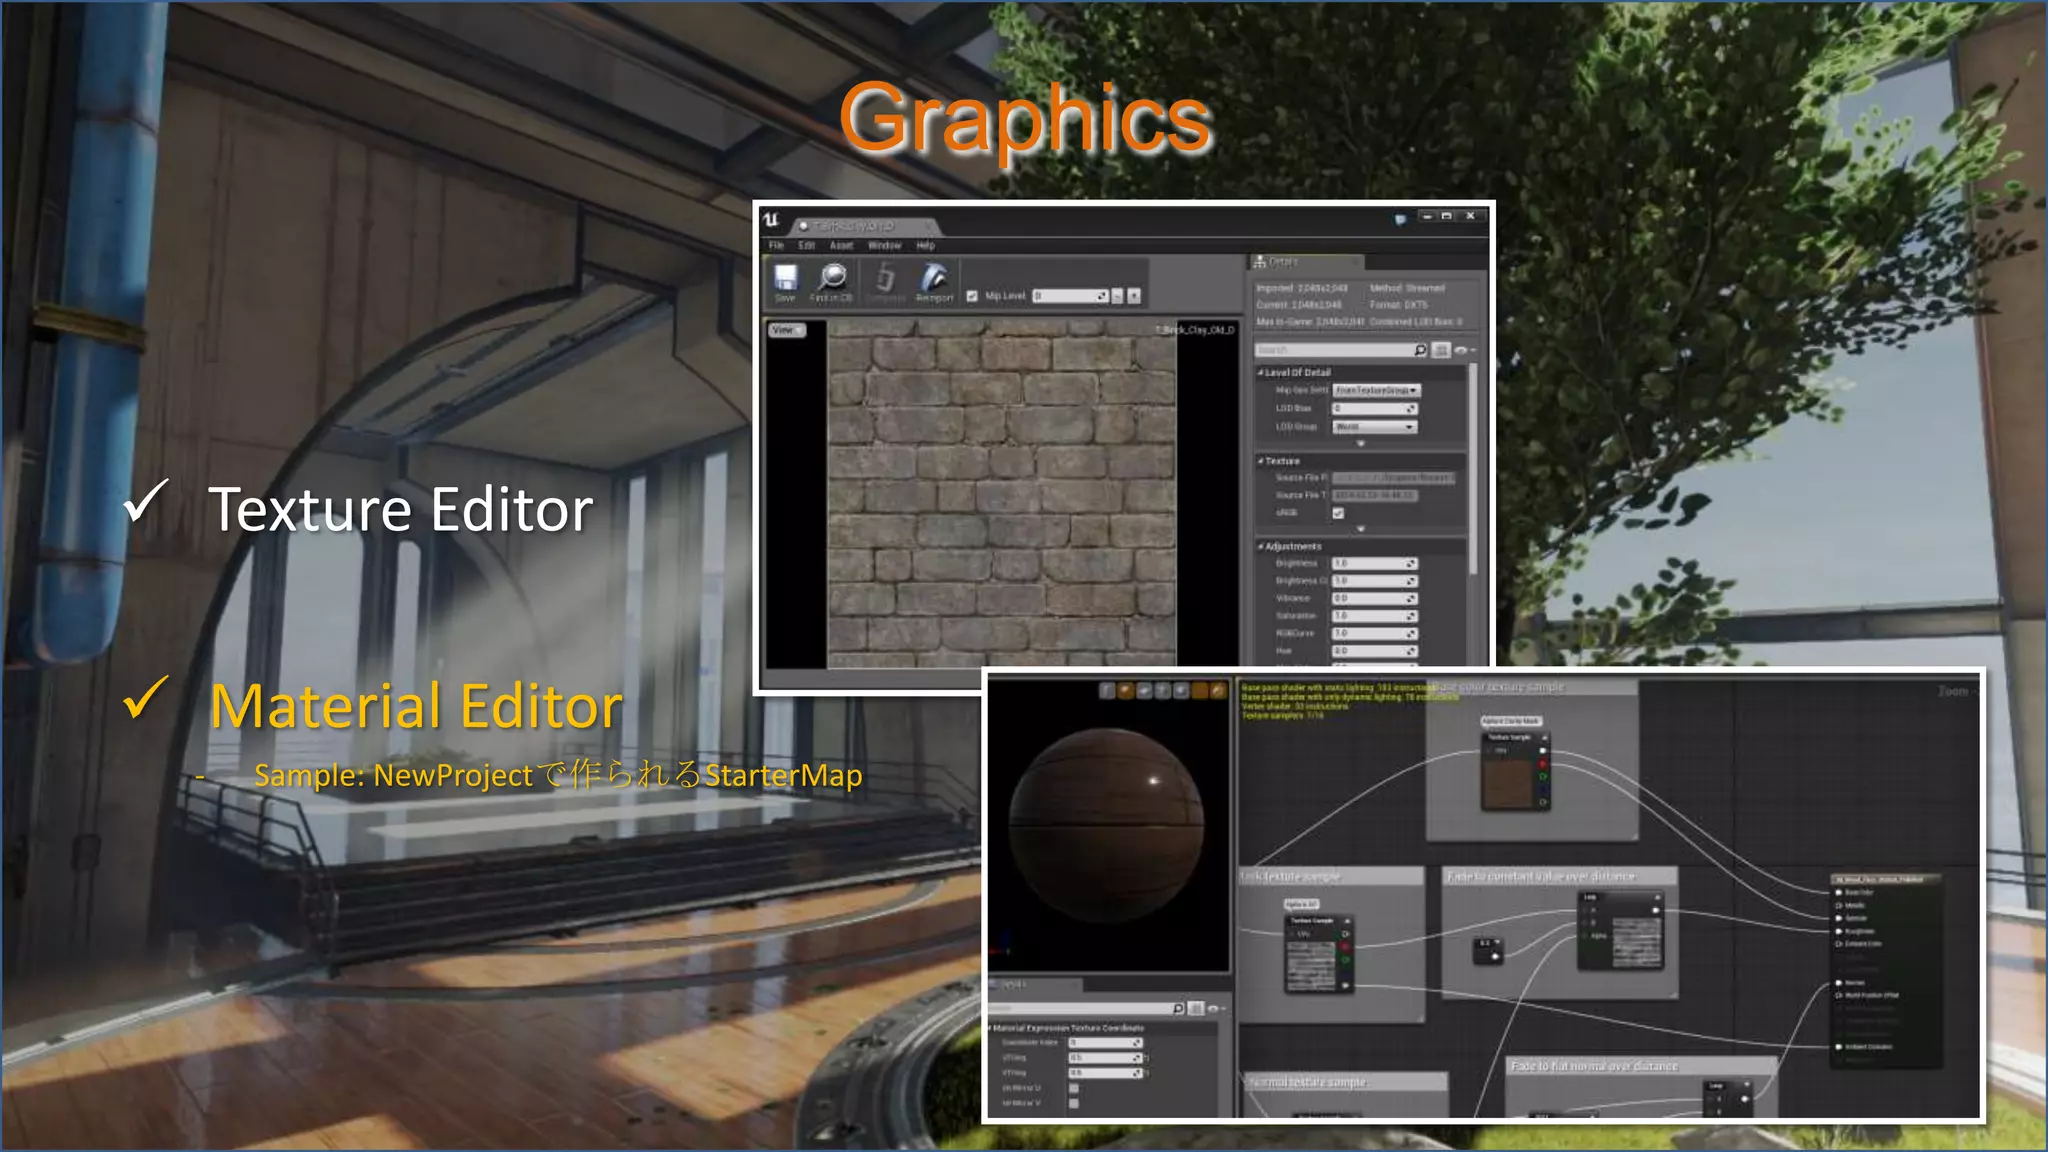The image size is (2048, 1152).
Task: Open the Edit menu
Action: tap(807, 245)
